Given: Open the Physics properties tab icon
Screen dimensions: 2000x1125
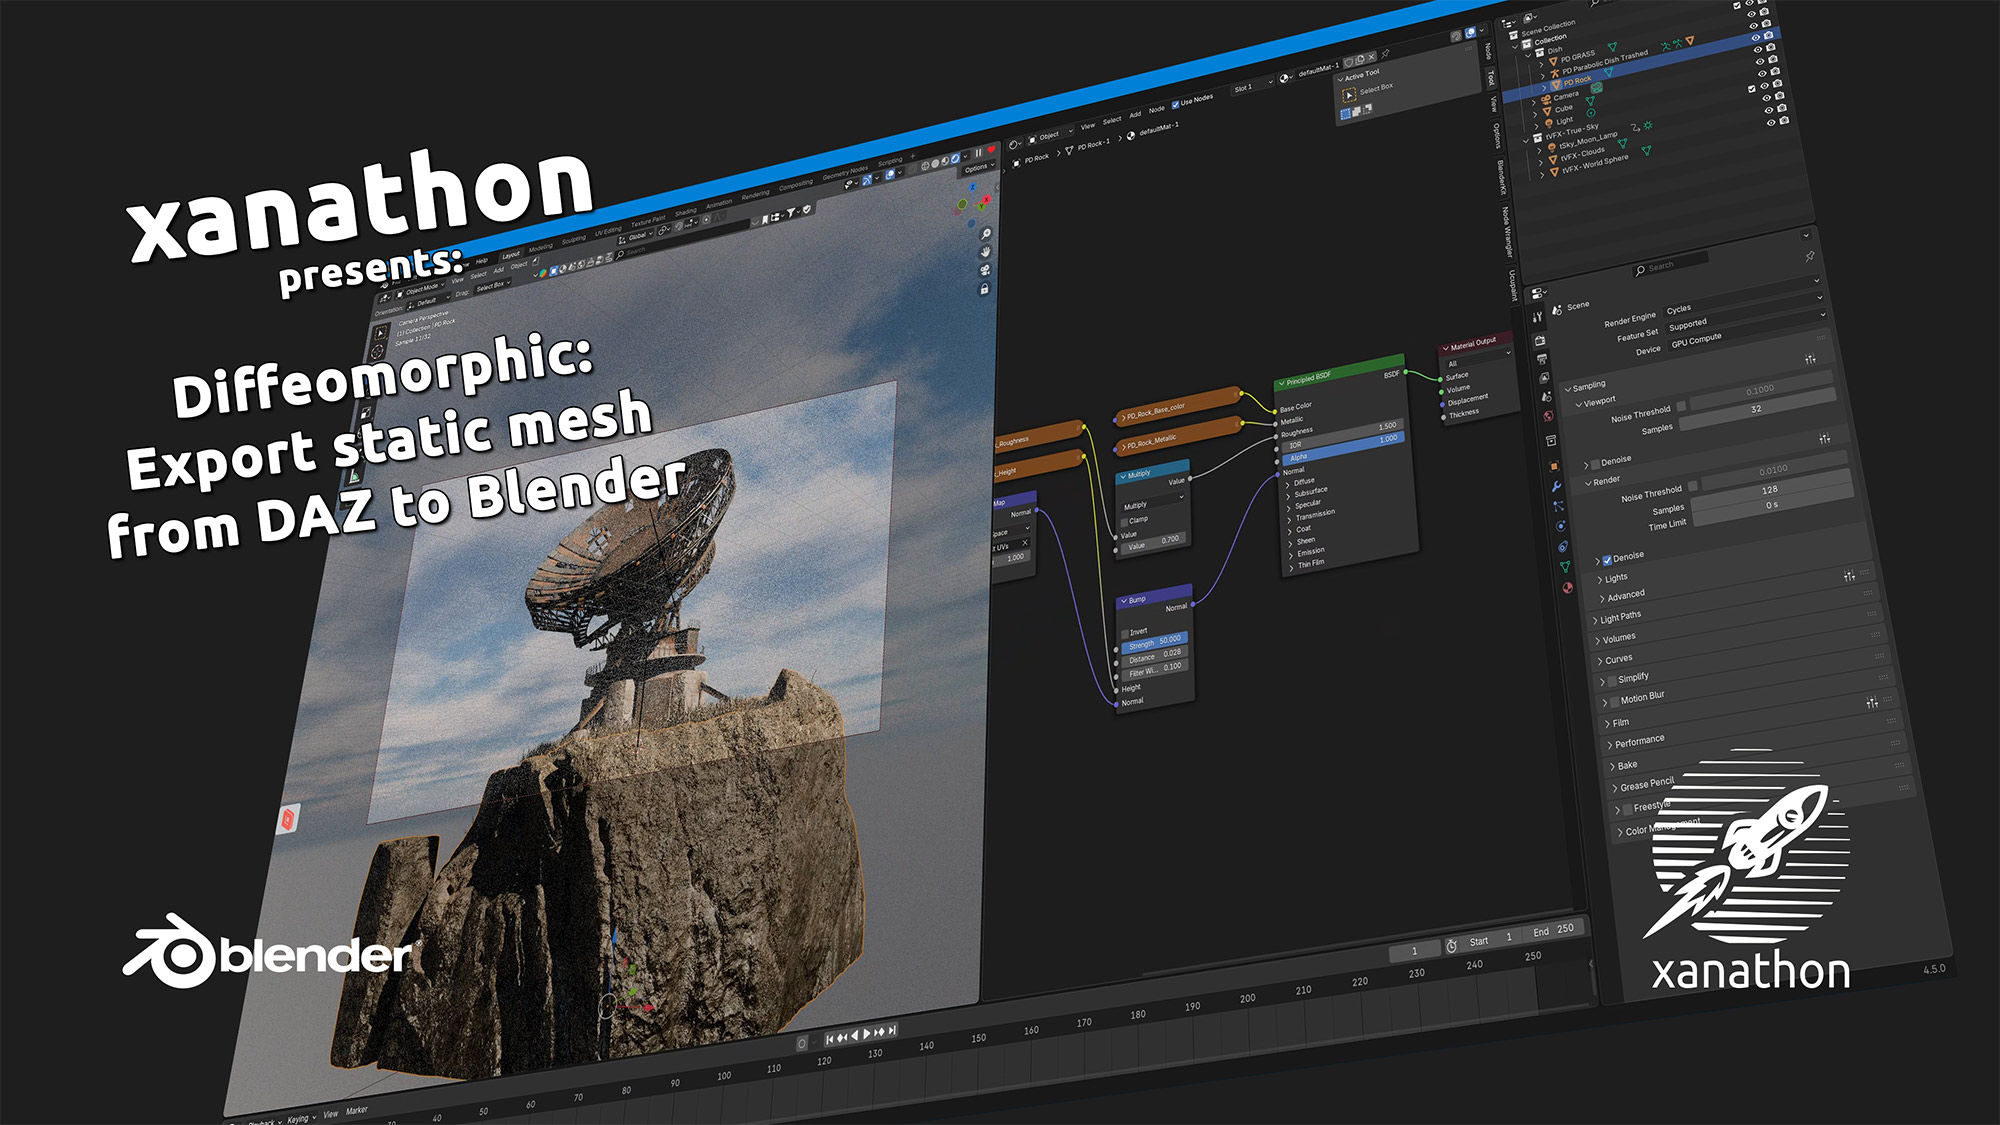Looking at the screenshot, I should pos(1560,526).
